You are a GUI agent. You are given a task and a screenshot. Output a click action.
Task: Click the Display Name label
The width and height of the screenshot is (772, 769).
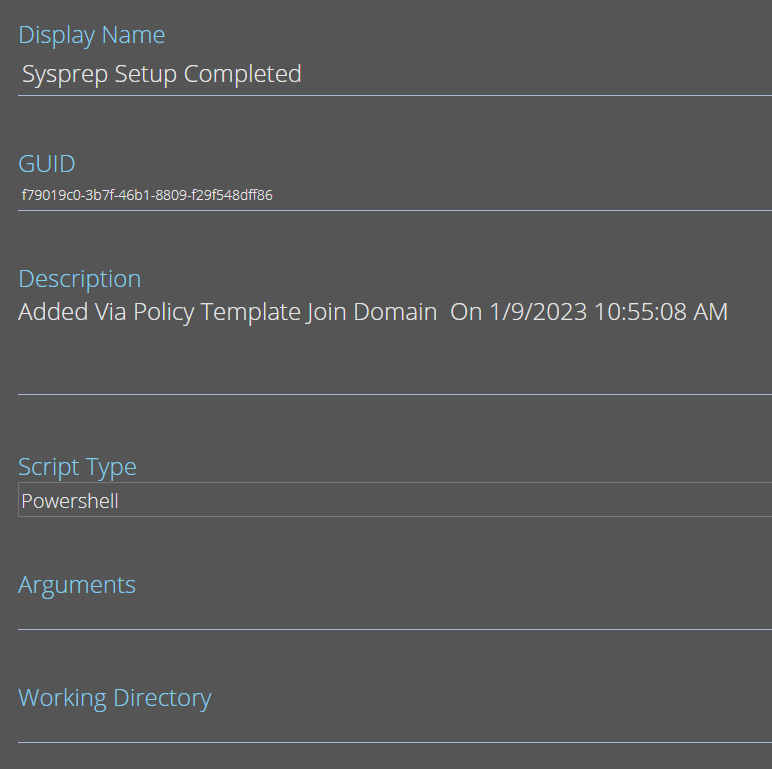[x=92, y=35]
